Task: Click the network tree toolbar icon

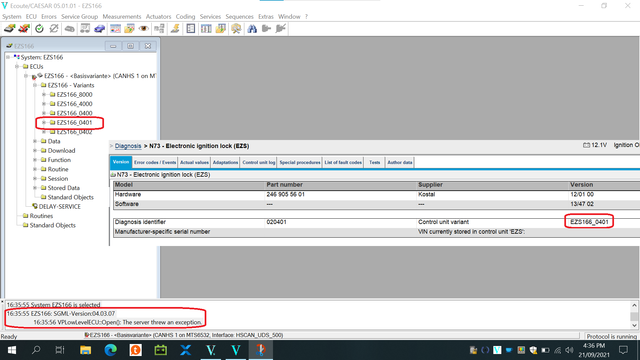Action: (159, 29)
